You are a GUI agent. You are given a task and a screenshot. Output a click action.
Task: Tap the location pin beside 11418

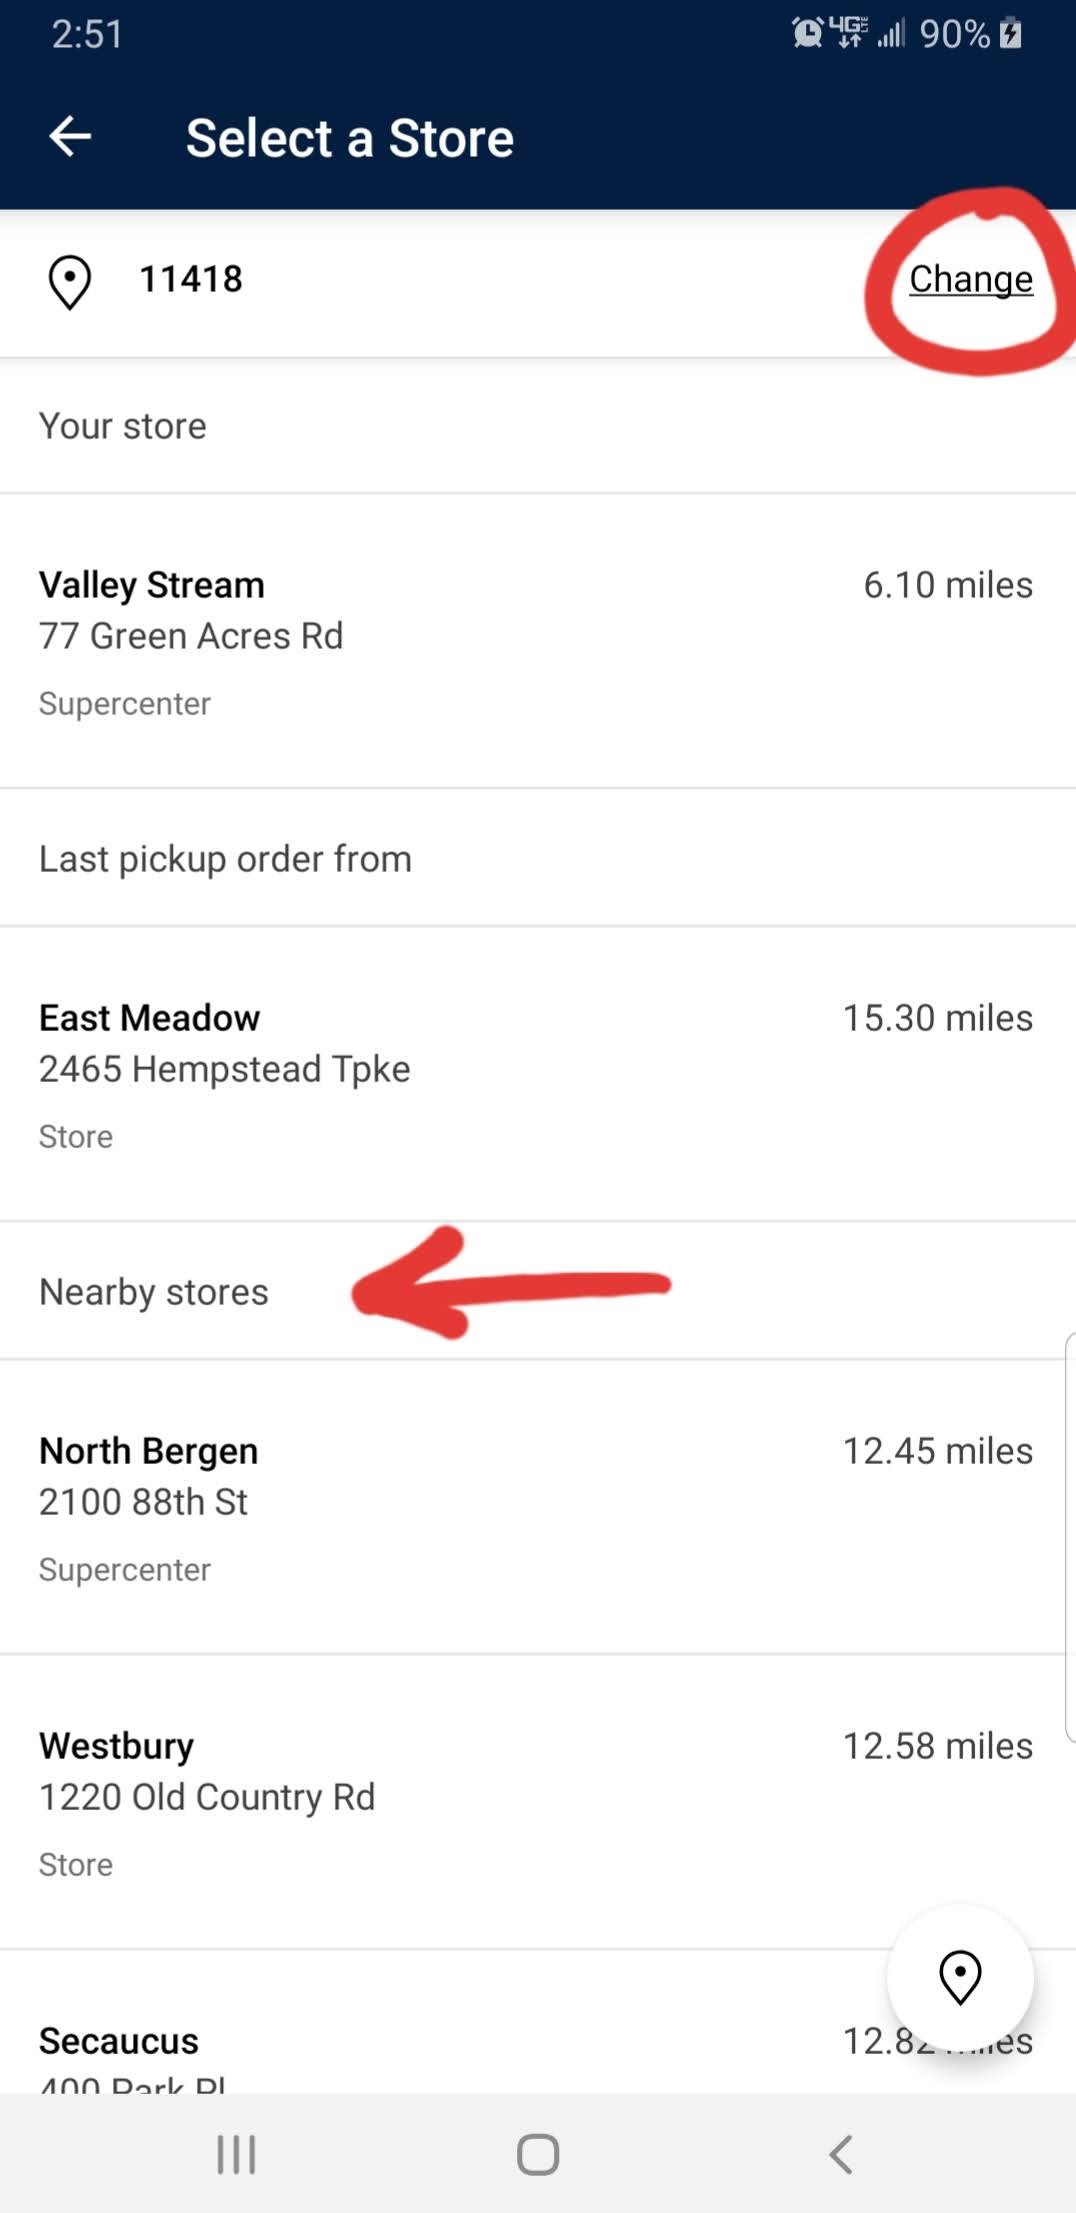(70, 282)
